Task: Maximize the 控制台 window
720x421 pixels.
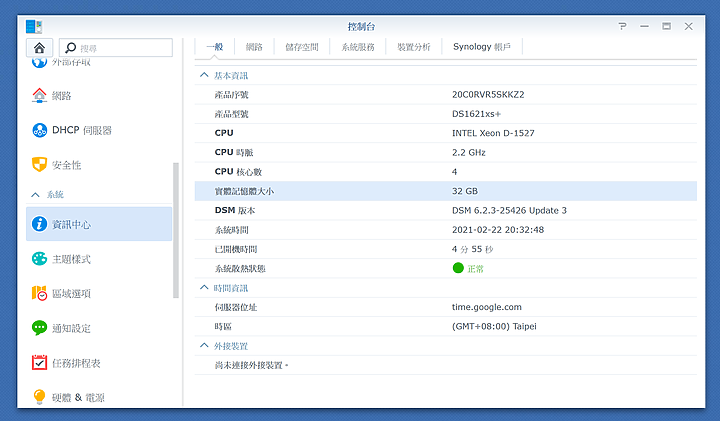Action: coord(666,27)
